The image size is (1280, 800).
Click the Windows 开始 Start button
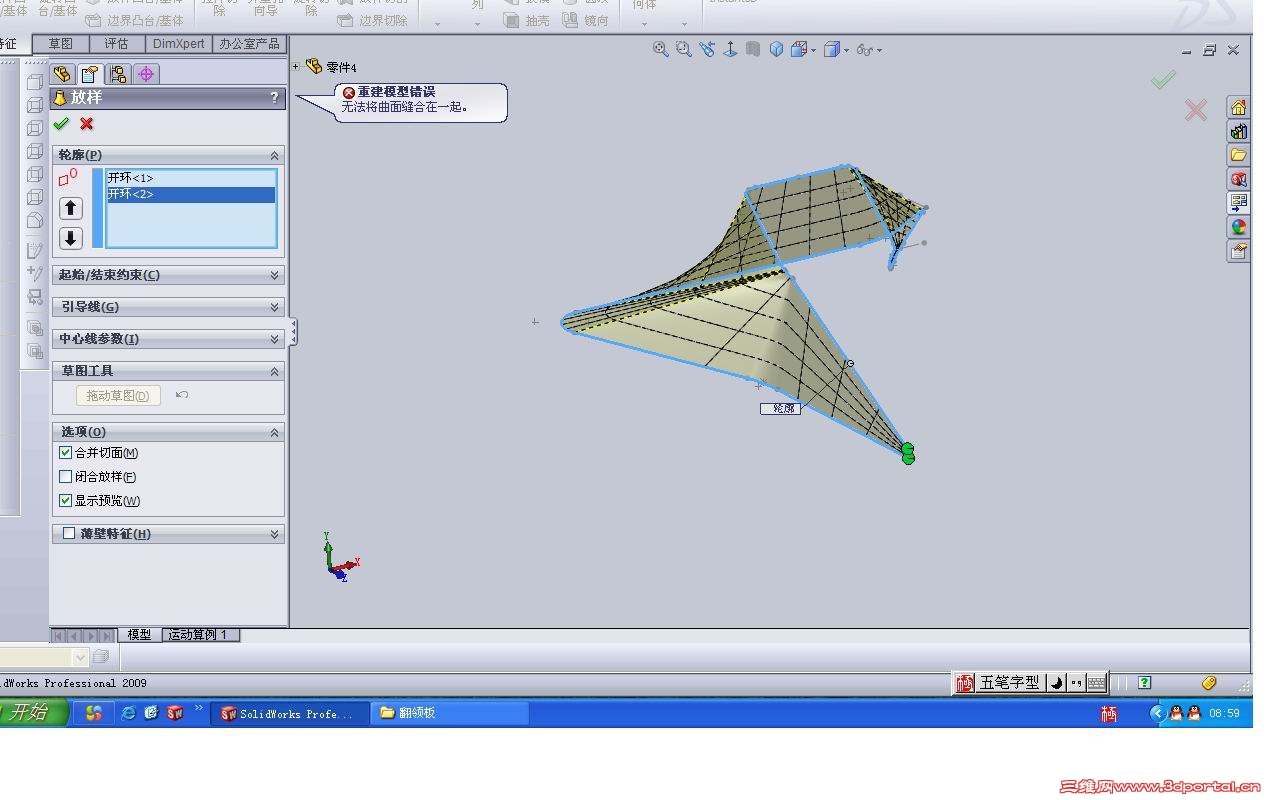pyautogui.click(x=33, y=713)
